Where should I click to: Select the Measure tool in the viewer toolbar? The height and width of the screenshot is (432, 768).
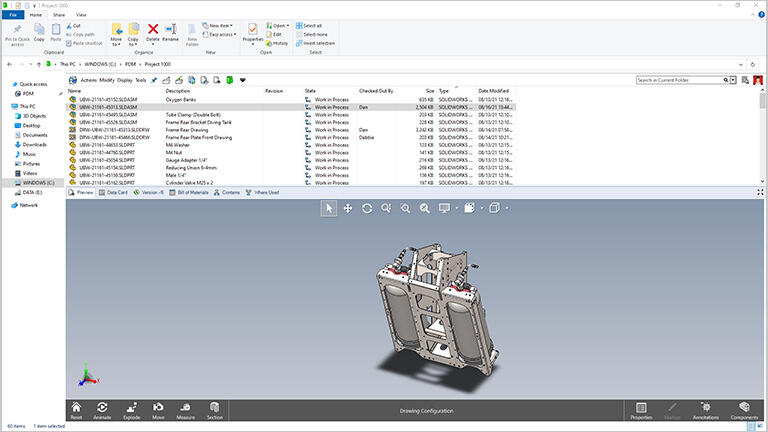[x=186, y=410]
